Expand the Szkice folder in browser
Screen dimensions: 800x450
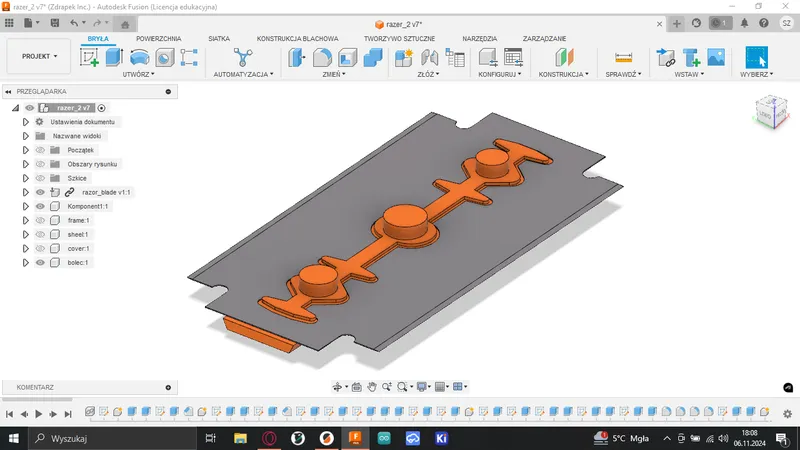26,177
